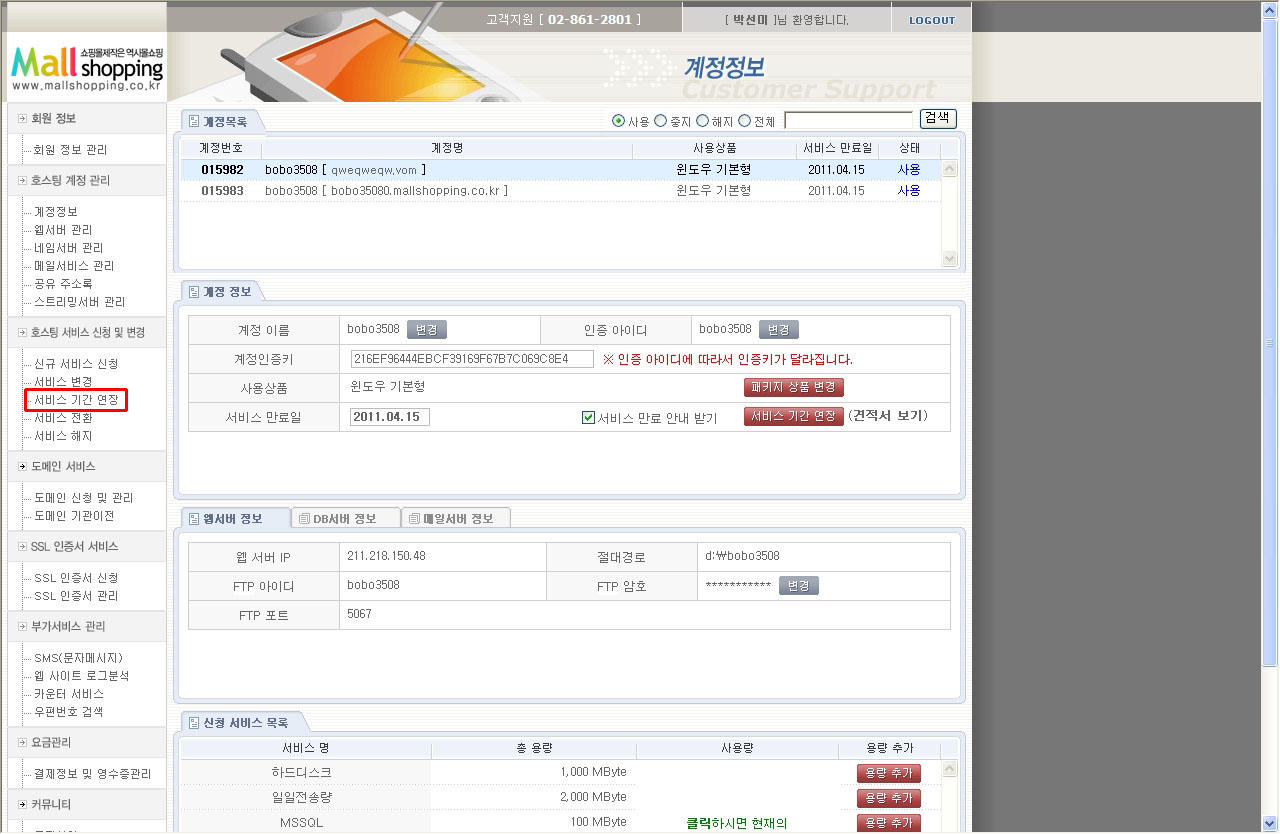Select the 전체 radio button
This screenshot has height=834, width=1280.
(x=744, y=121)
